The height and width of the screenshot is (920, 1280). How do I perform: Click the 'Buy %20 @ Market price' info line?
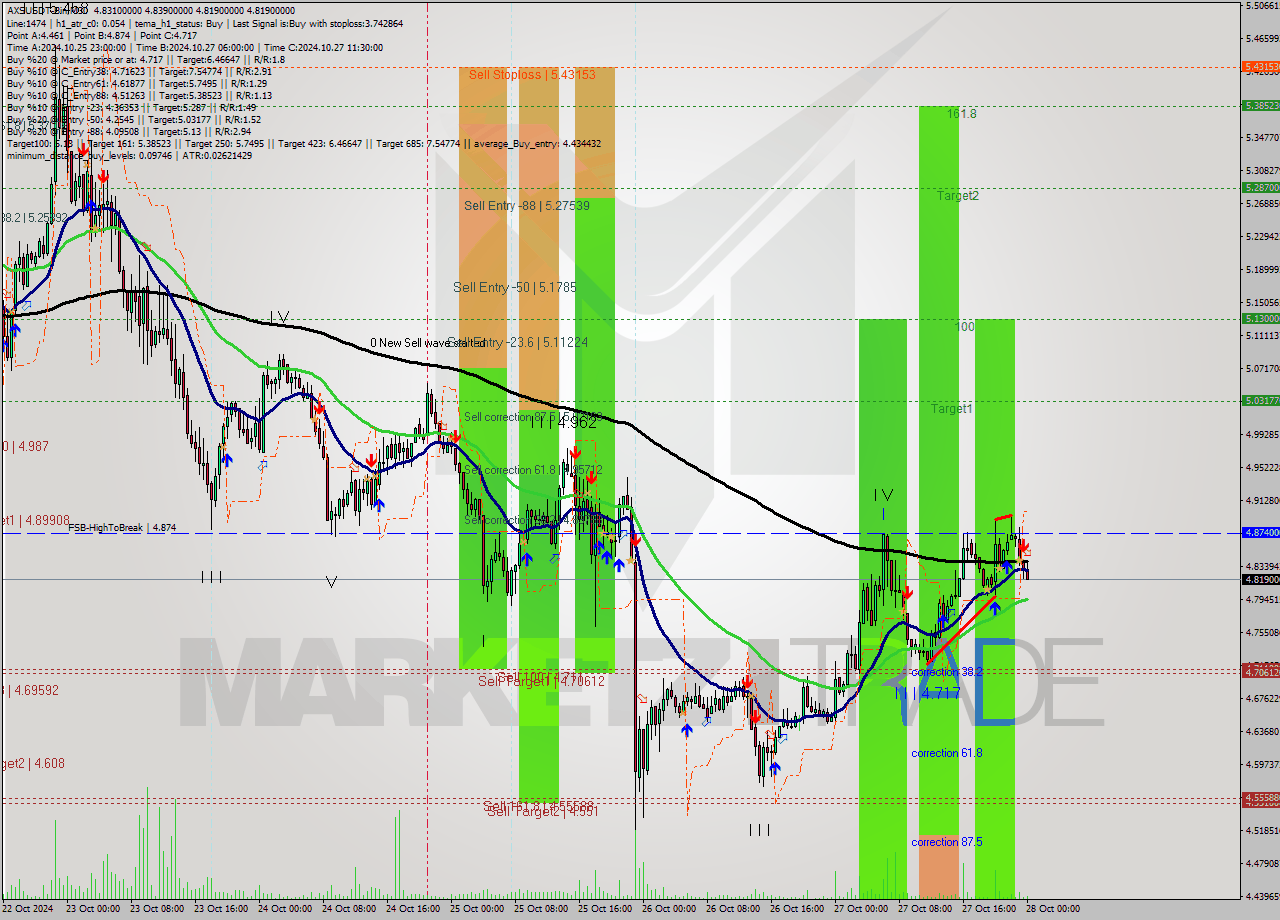(x=146, y=60)
